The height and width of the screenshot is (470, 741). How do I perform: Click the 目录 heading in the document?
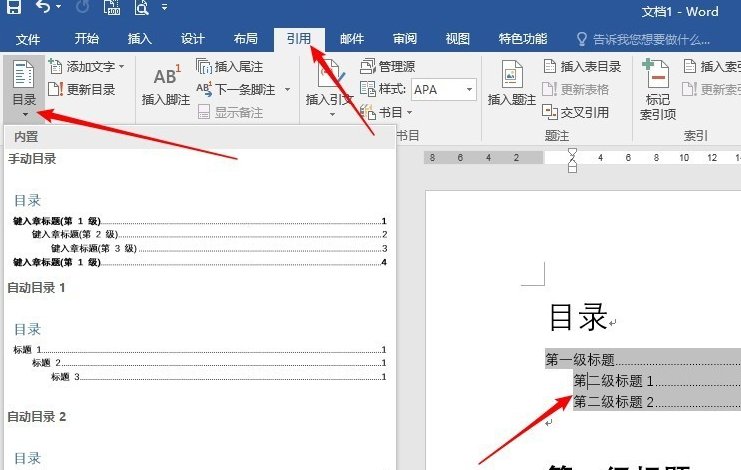[578, 317]
